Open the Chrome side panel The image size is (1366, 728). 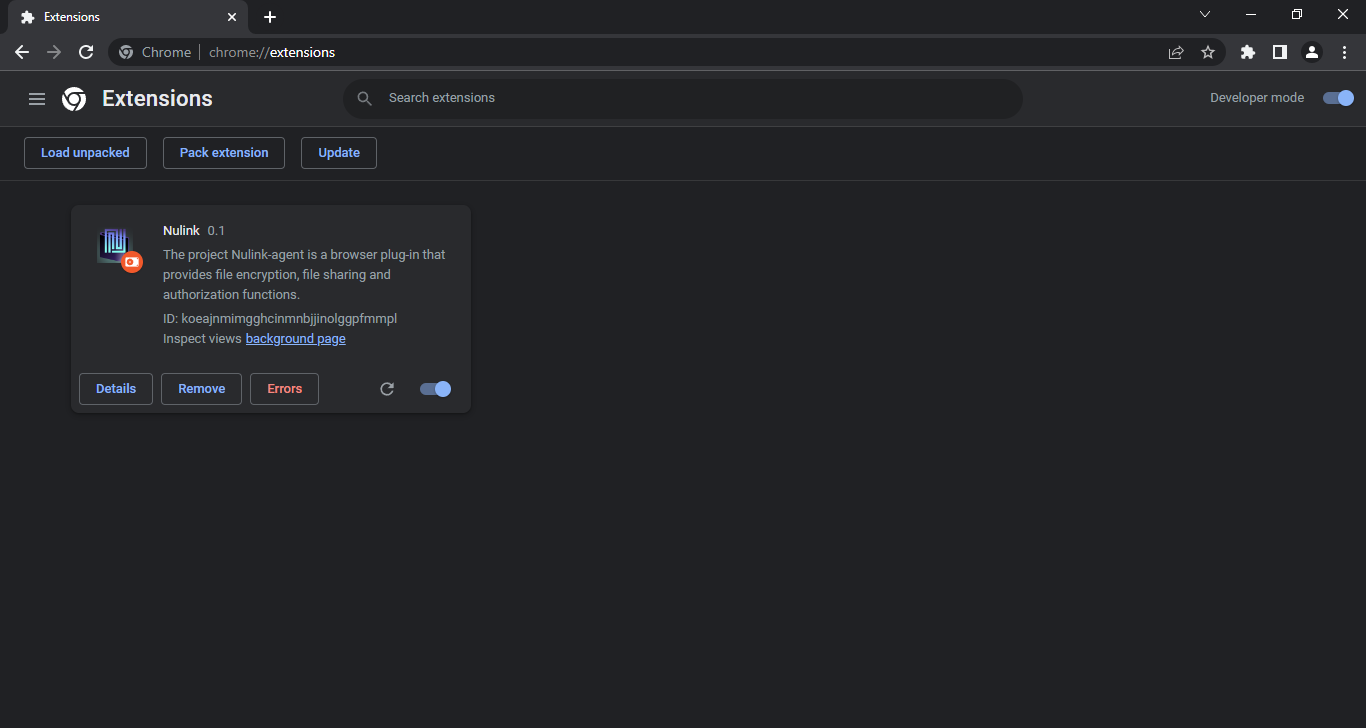pos(1279,52)
